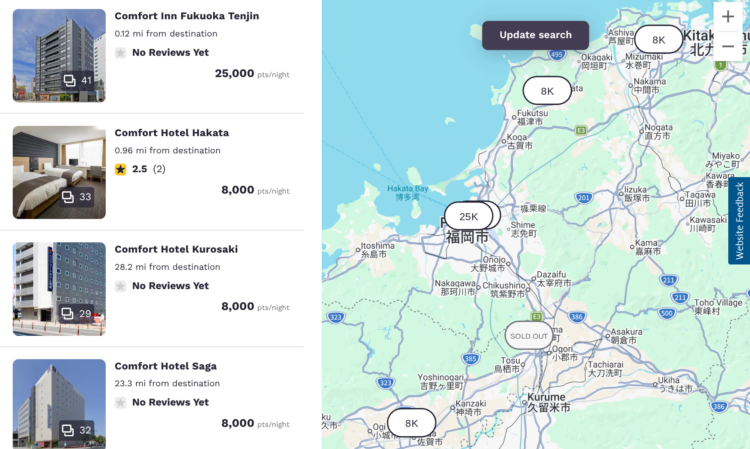Click the Nogata map label
Image resolution: width=750 pixels, height=449 pixels.
658,131
